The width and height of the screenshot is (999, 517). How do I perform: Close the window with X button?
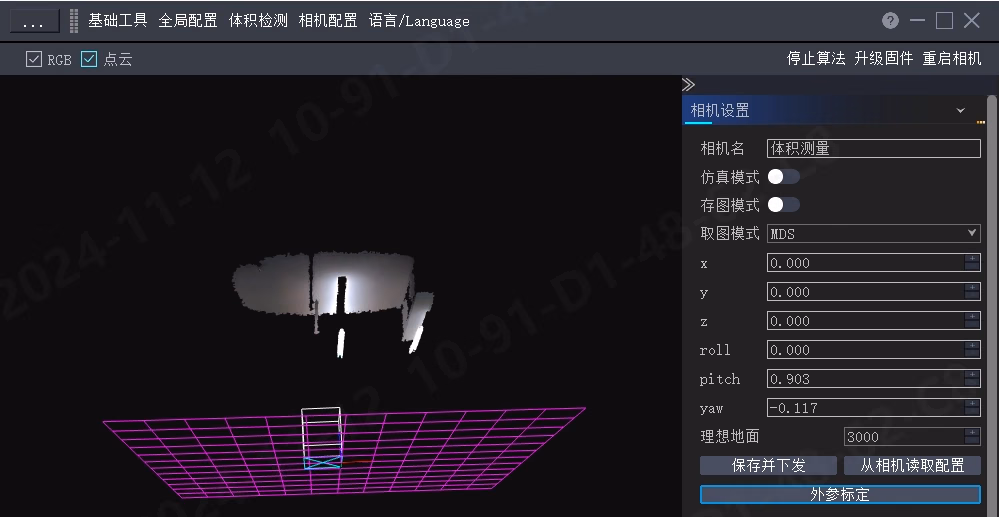(x=972, y=20)
